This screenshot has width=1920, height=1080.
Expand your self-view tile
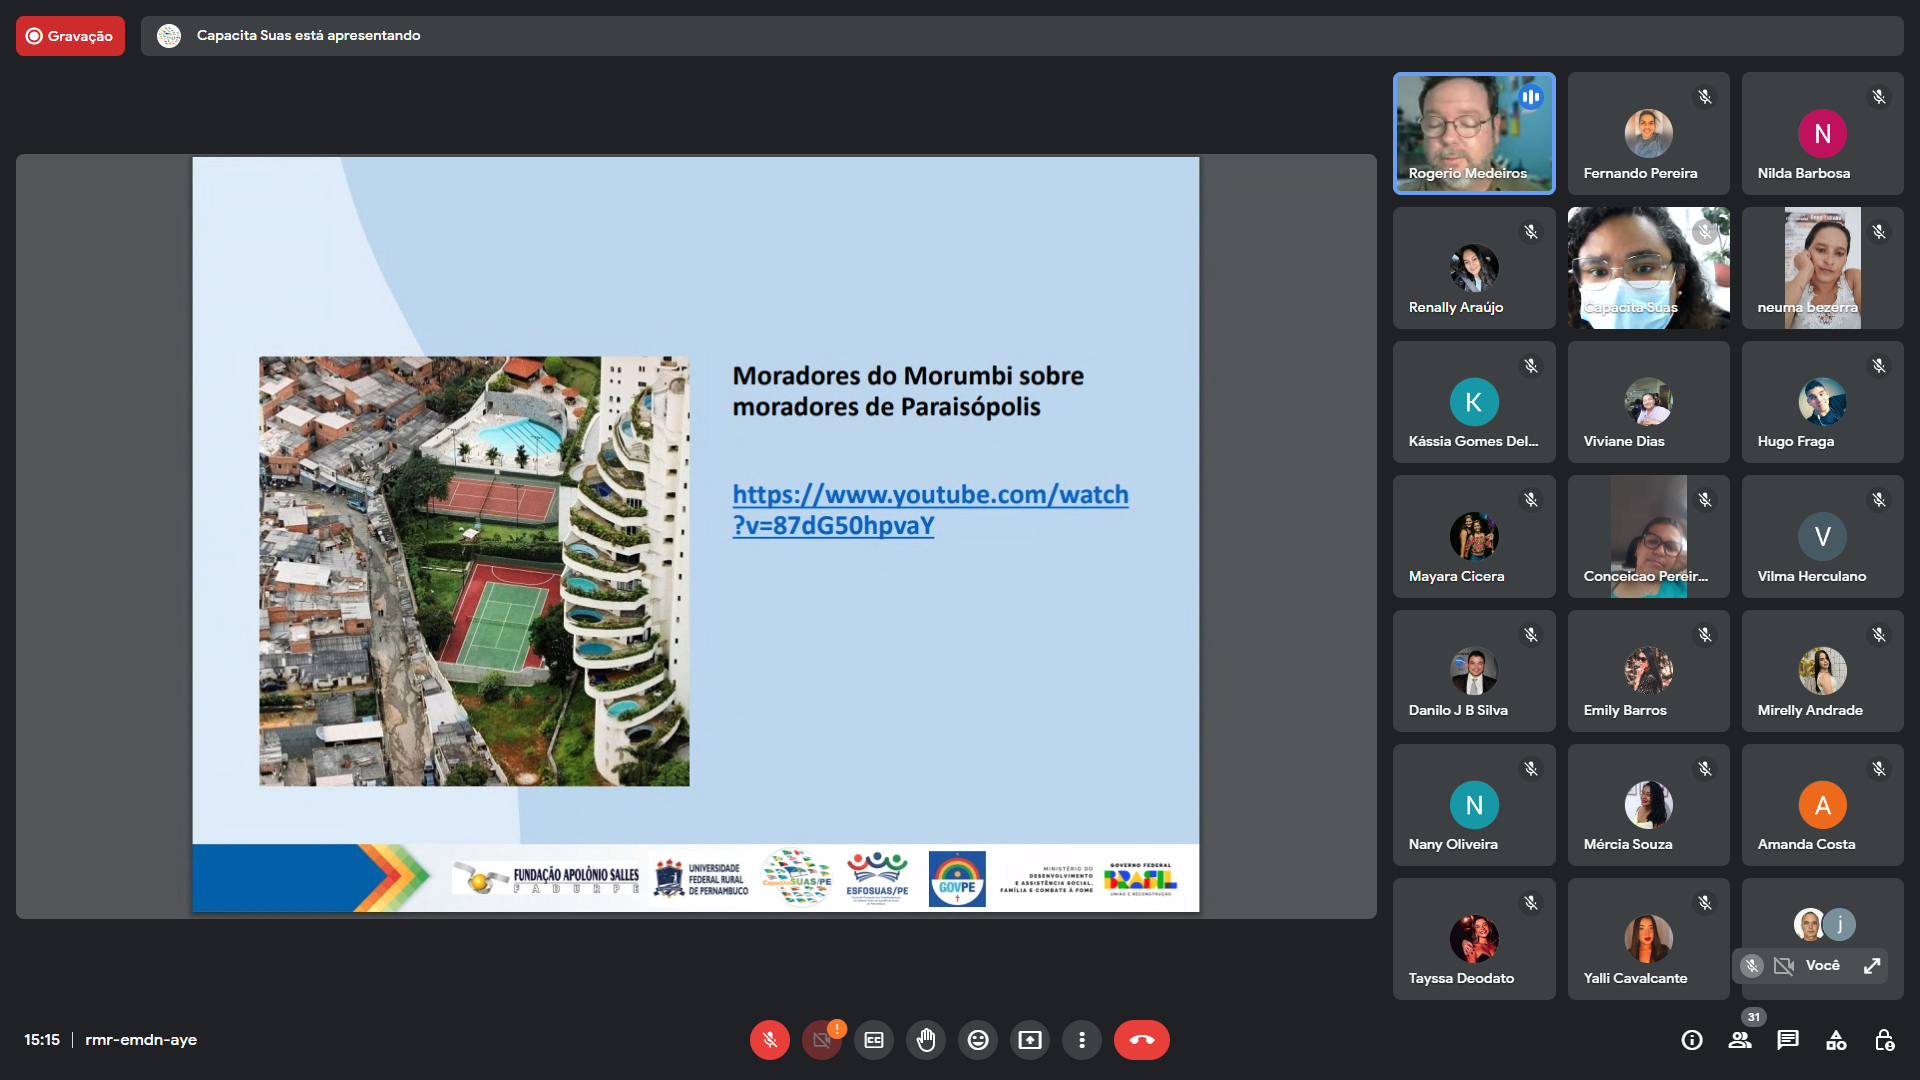click(1872, 966)
